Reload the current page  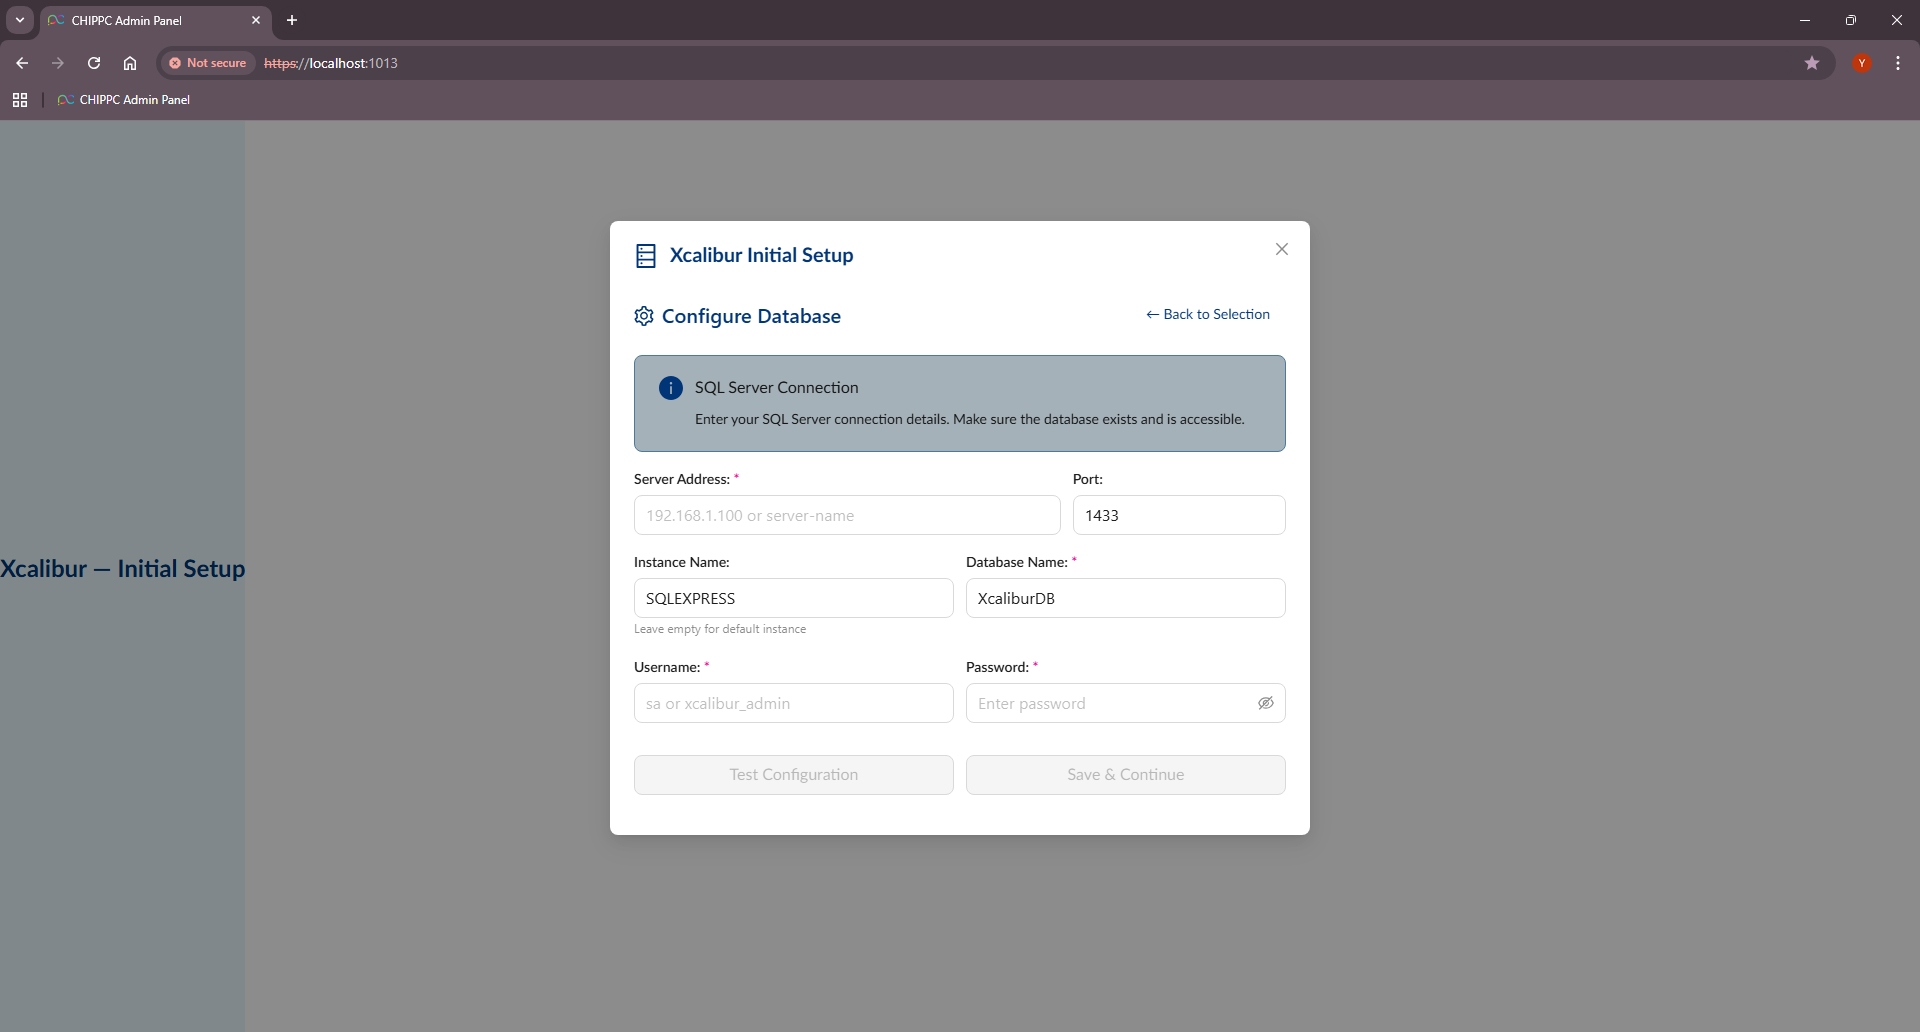tap(93, 62)
